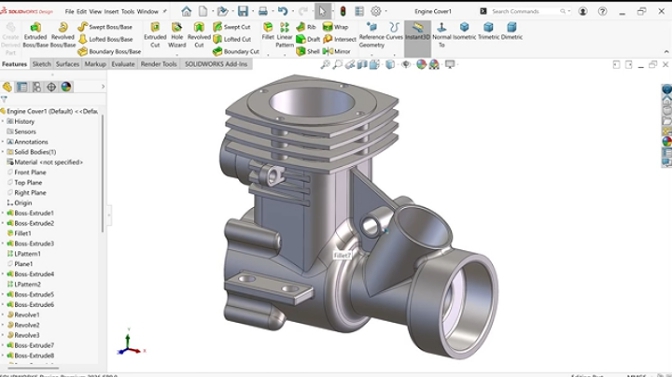
Task: Choose the Boundary Cut command
Action: coord(236,51)
